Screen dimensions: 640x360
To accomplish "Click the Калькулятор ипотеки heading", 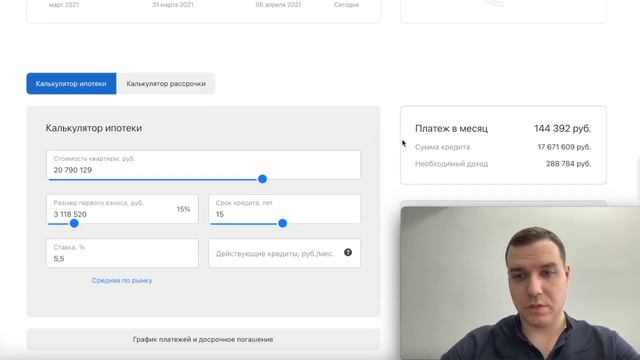I will pyautogui.click(x=94, y=128).
